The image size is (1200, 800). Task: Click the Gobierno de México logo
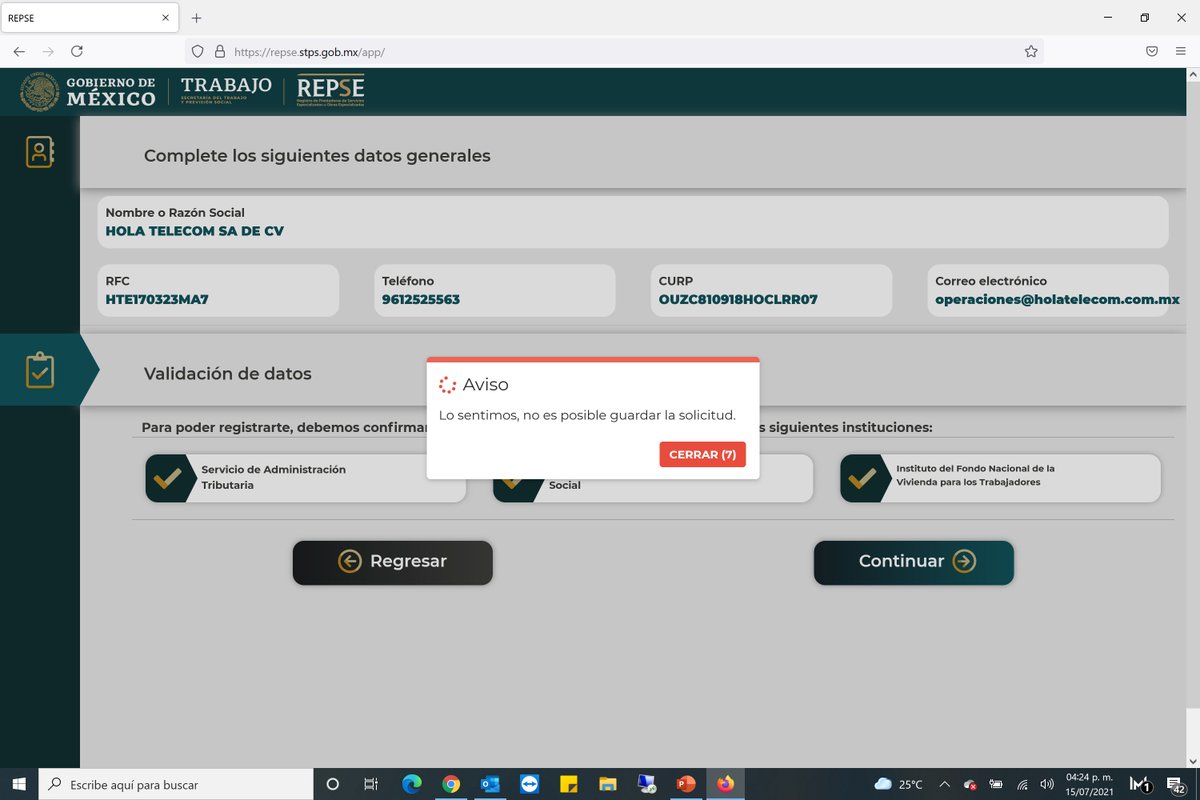88,93
